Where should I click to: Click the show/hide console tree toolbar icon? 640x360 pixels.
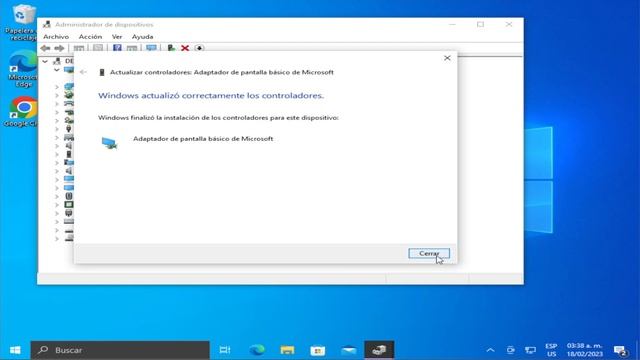coord(79,48)
